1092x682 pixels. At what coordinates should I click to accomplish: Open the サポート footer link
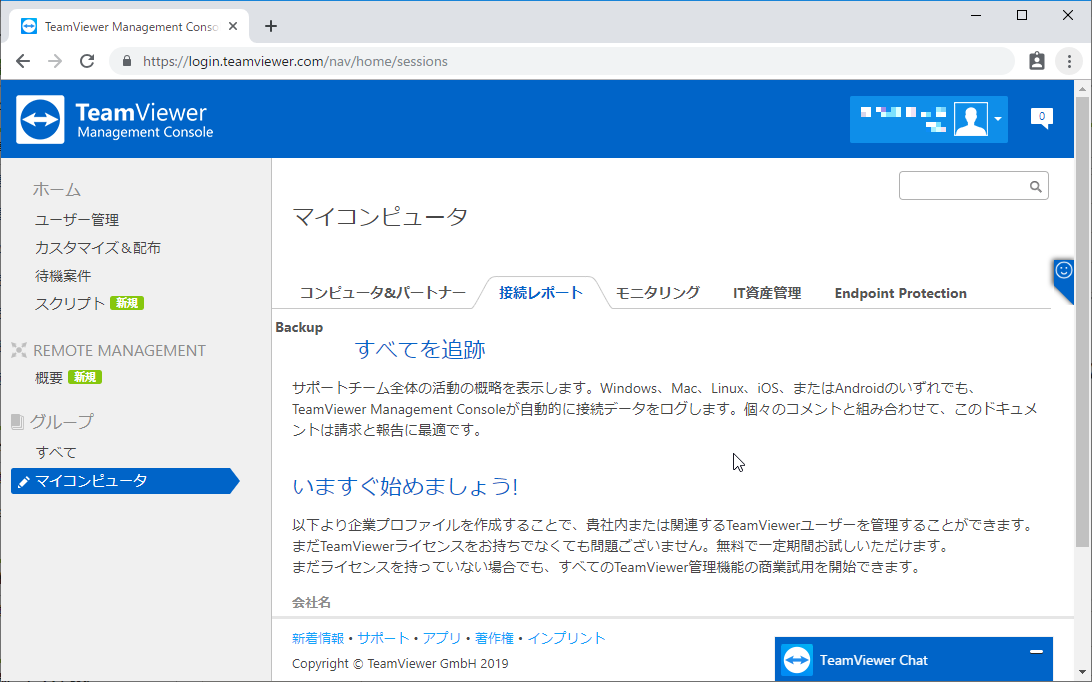point(383,637)
